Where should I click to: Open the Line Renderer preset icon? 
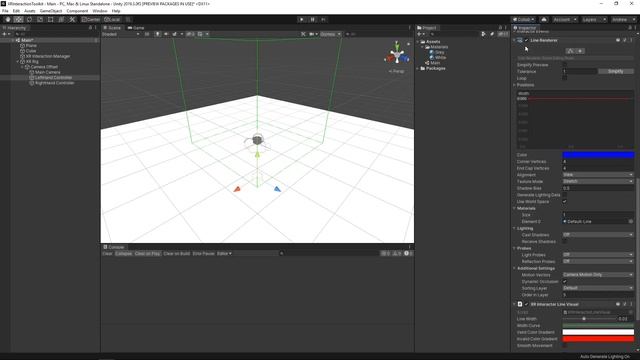click(624, 40)
